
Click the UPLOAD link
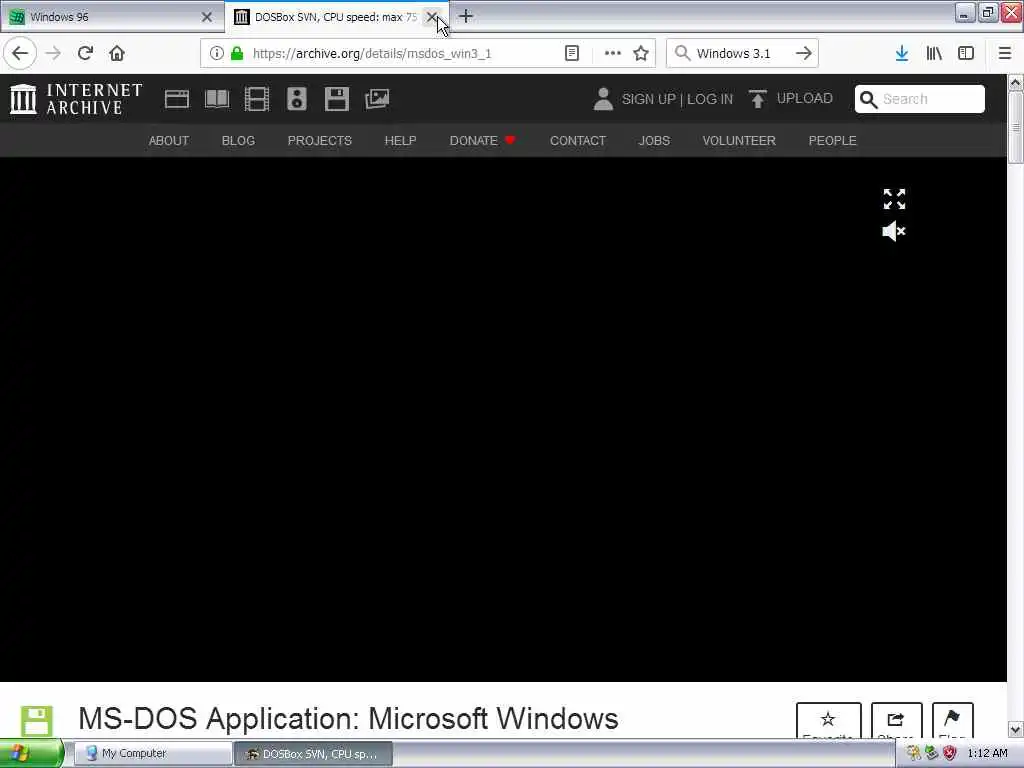pos(805,99)
